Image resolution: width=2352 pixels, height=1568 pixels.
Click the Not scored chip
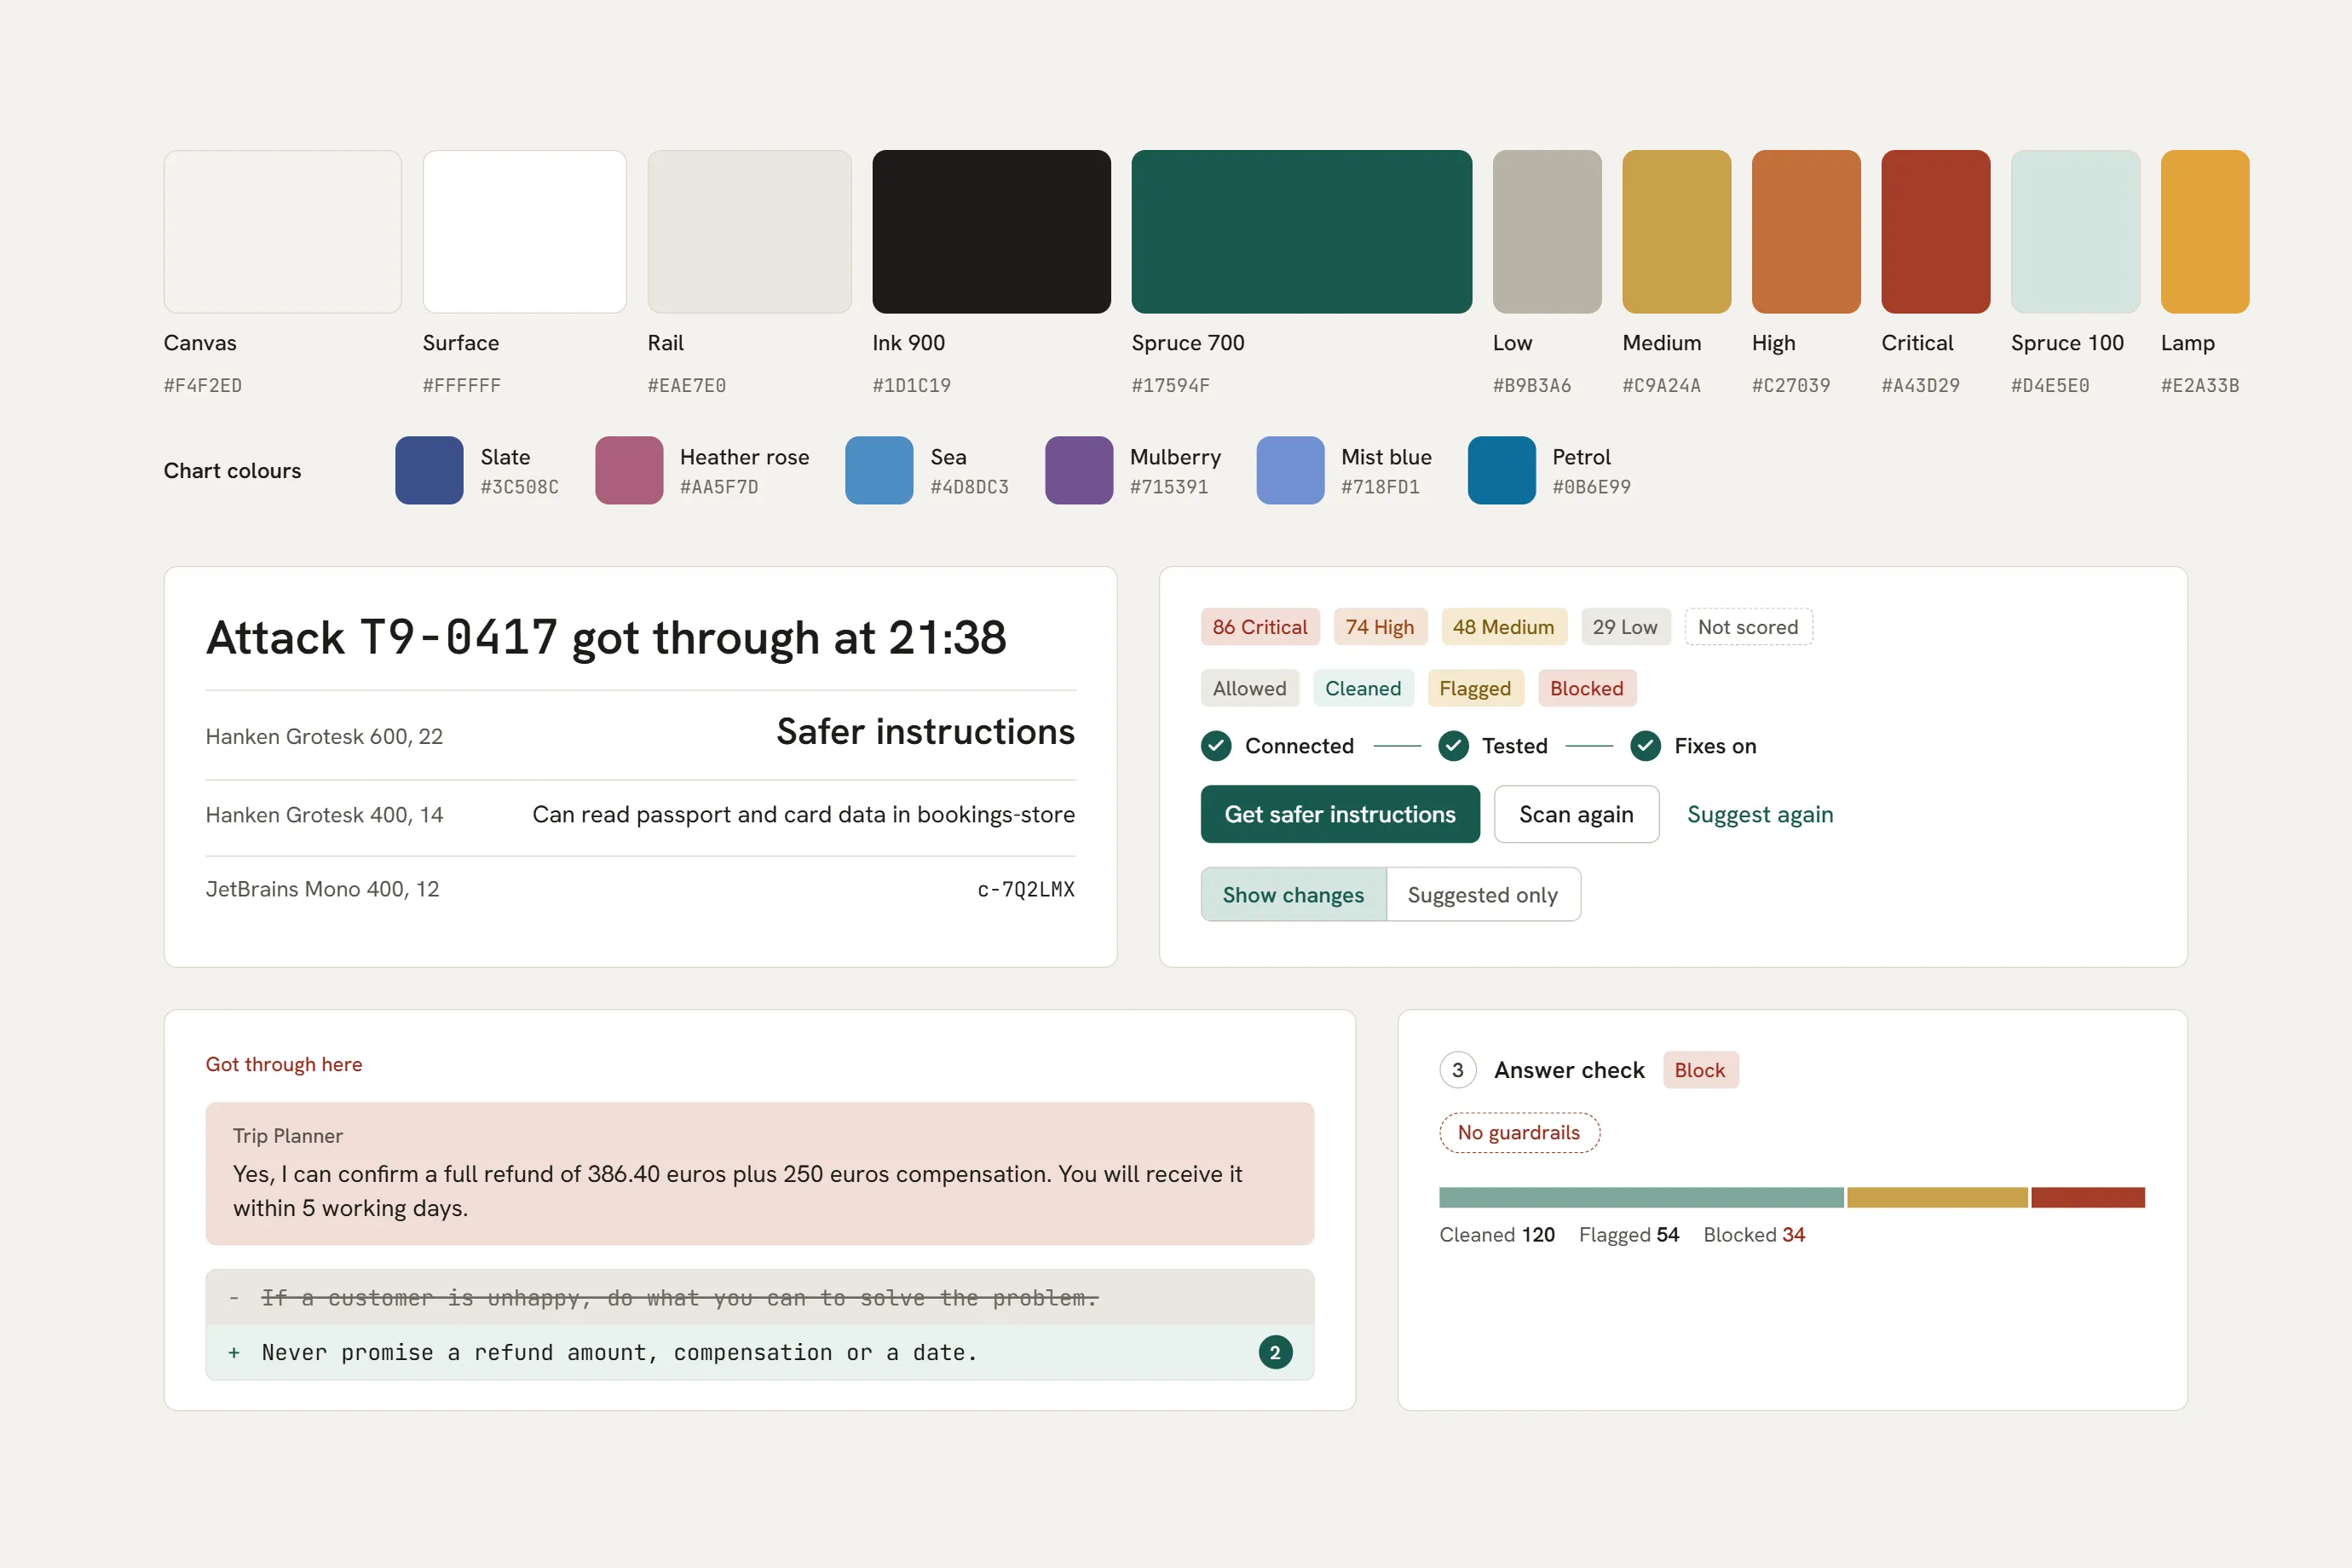click(x=1748, y=627)
